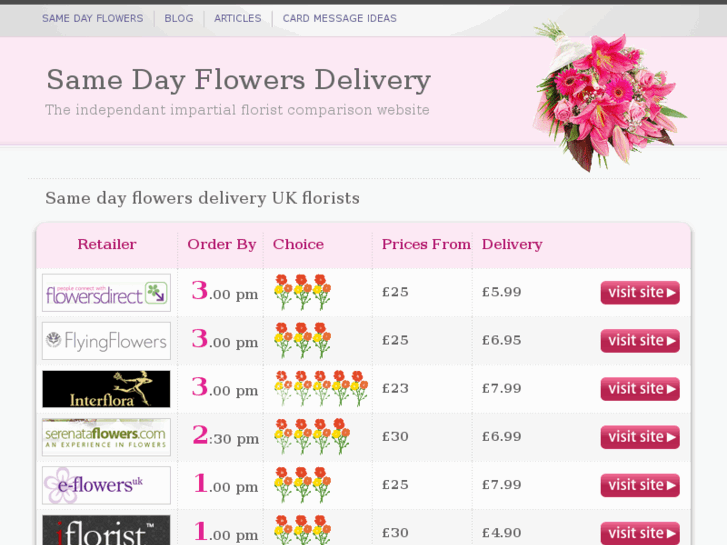Click the 2:30 pm order-by time
Viewport: 727px width, 545px height.
pyautogui.click(x=225, y=435)
